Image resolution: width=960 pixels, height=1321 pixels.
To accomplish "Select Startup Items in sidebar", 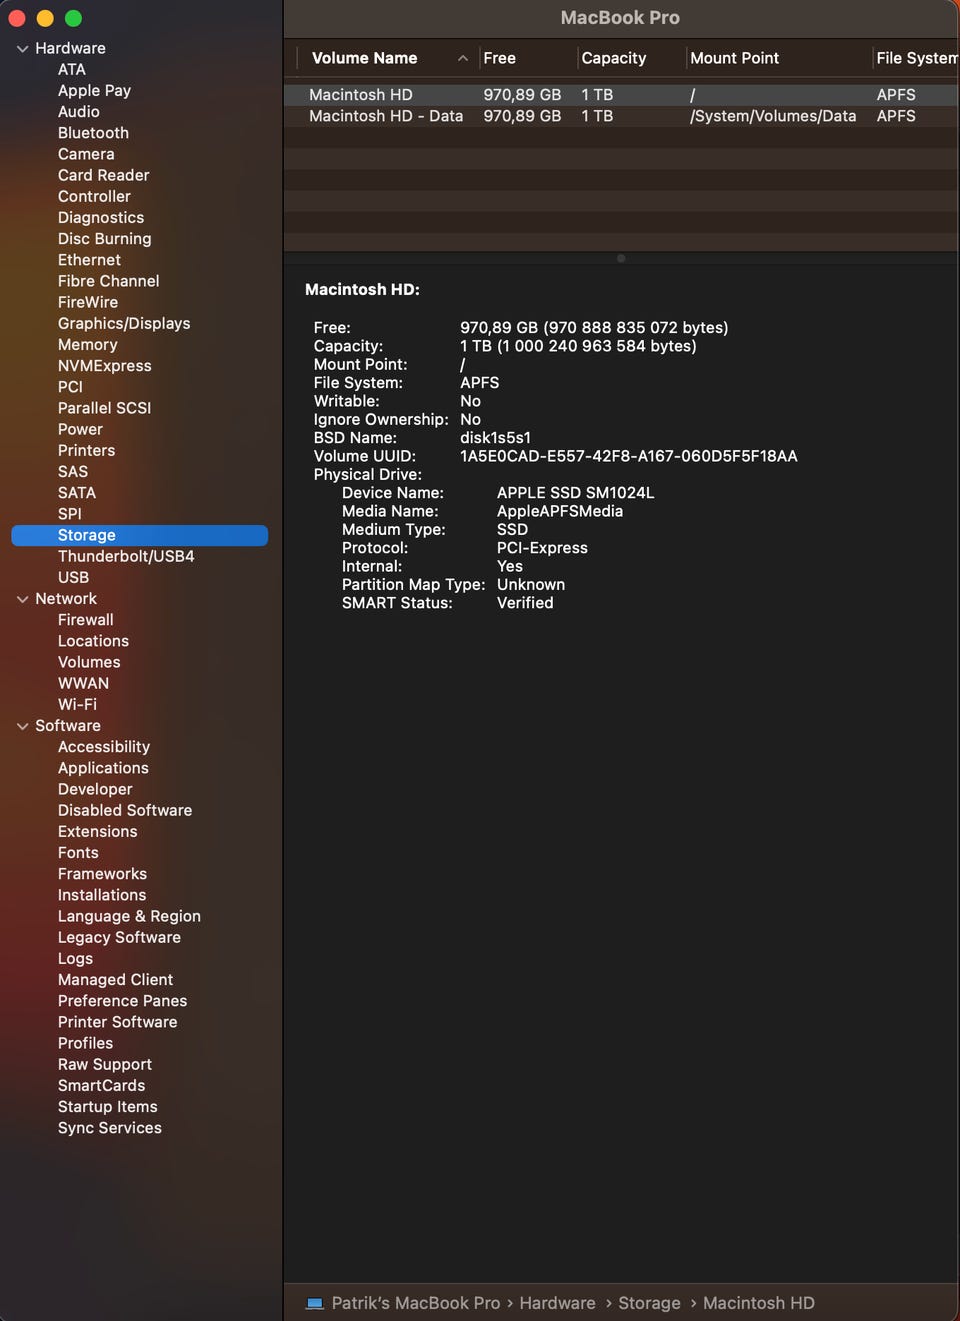I will pos(108,1107).
